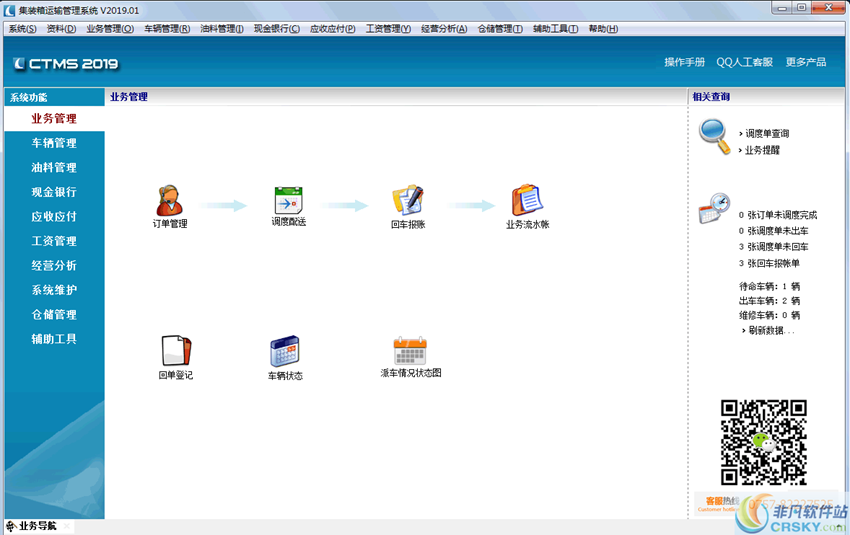
Task: Select 仓储管理 in the sidebar
Action: (54, 314)
